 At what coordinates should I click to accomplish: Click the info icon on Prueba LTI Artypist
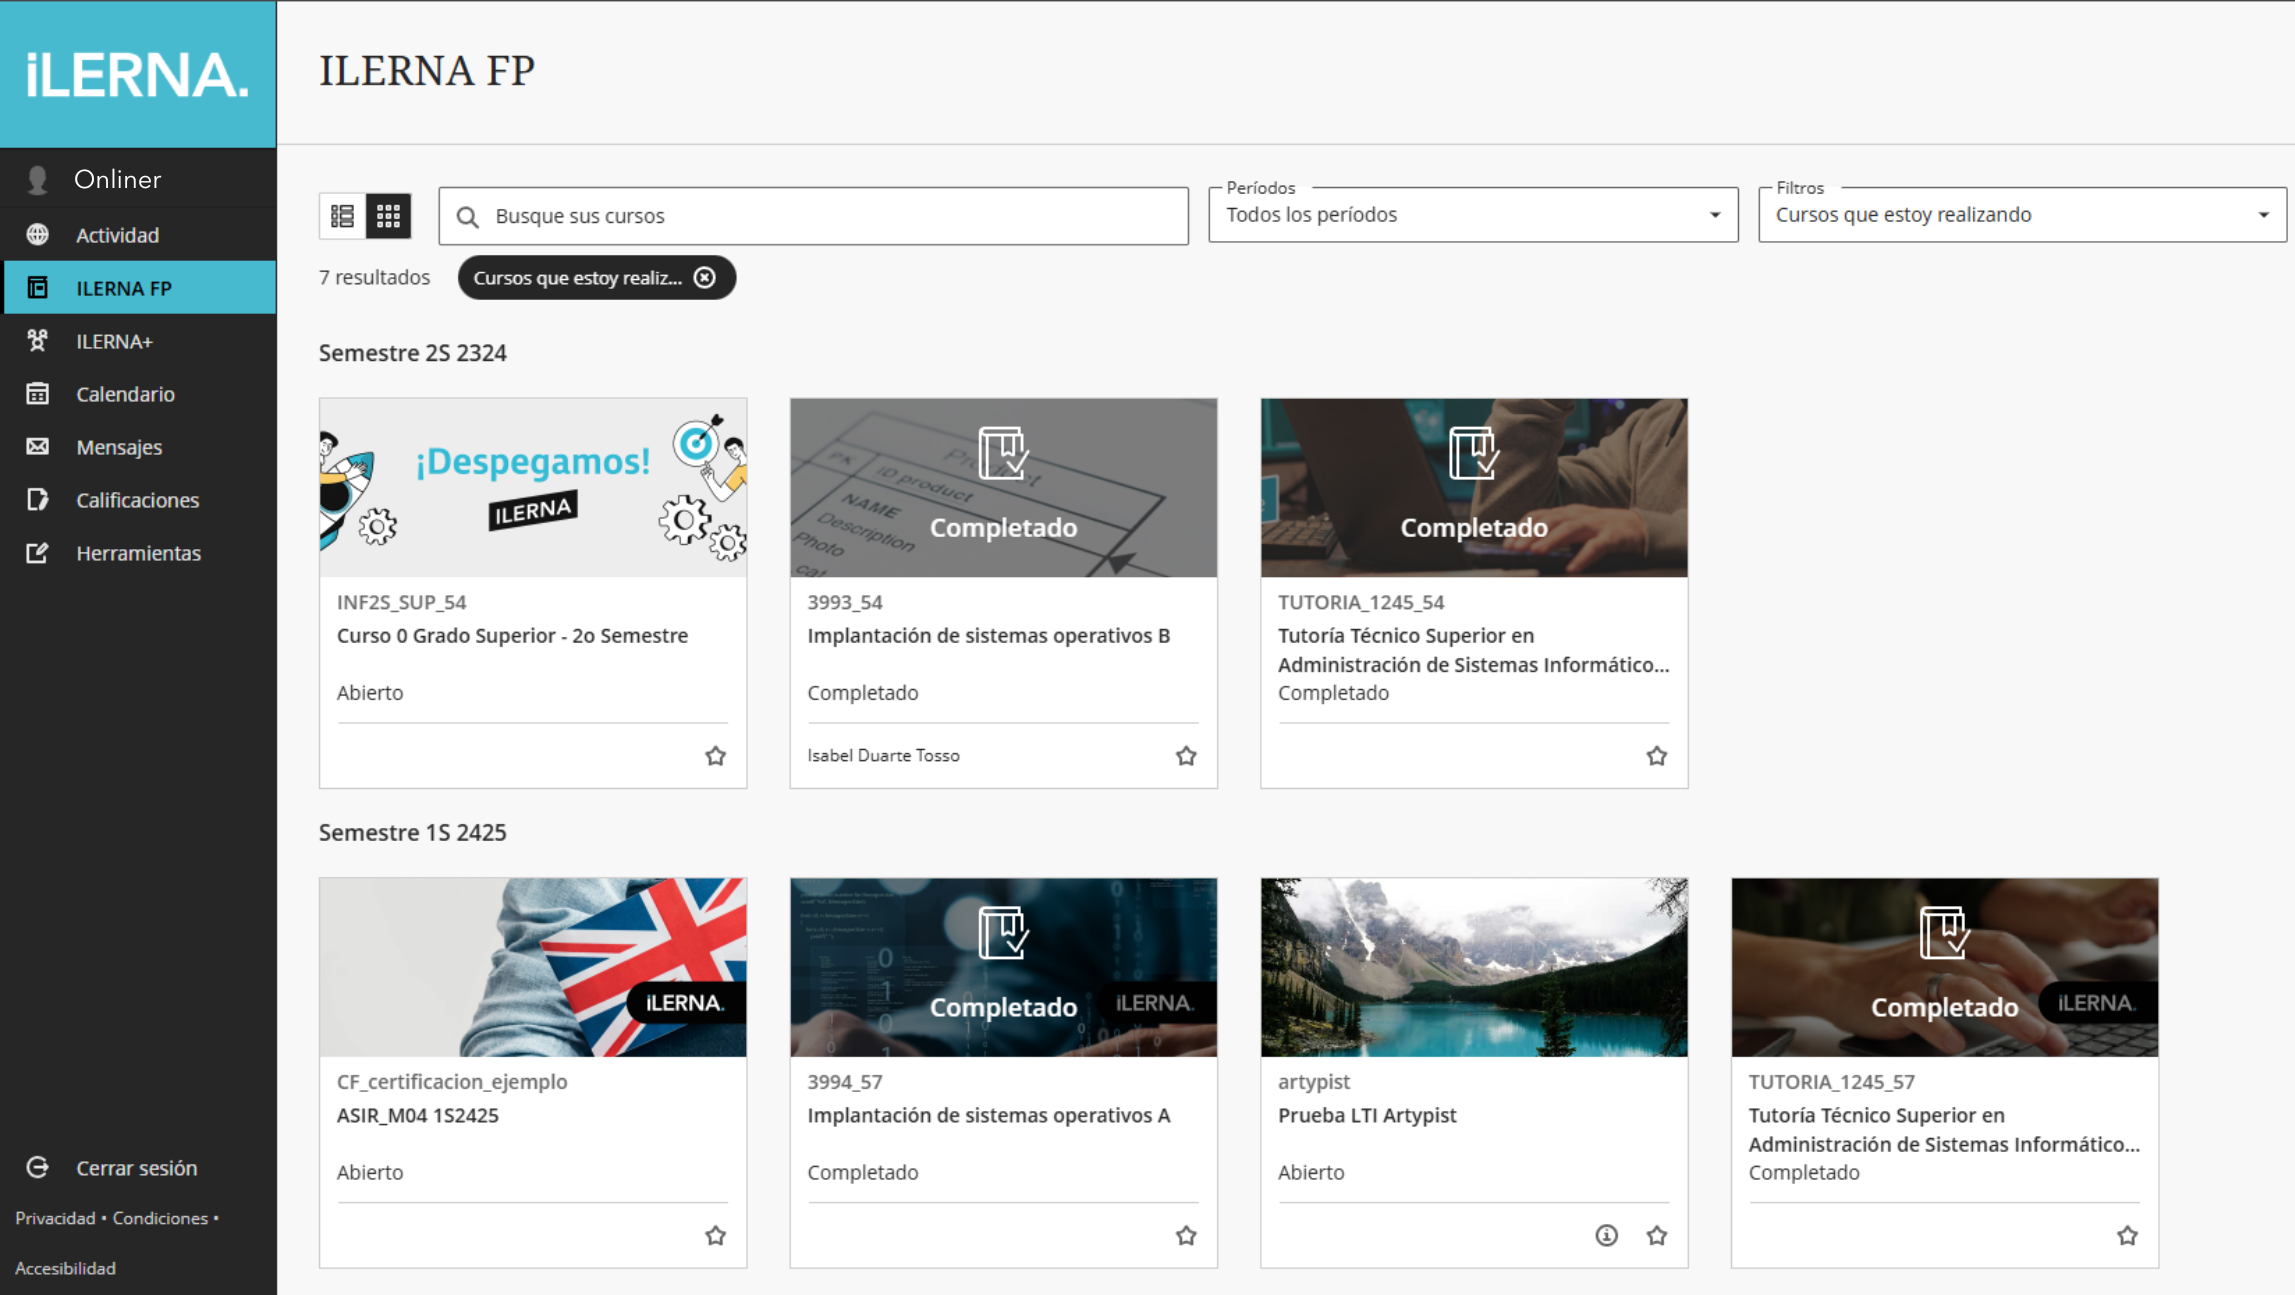(1606, 1235)
